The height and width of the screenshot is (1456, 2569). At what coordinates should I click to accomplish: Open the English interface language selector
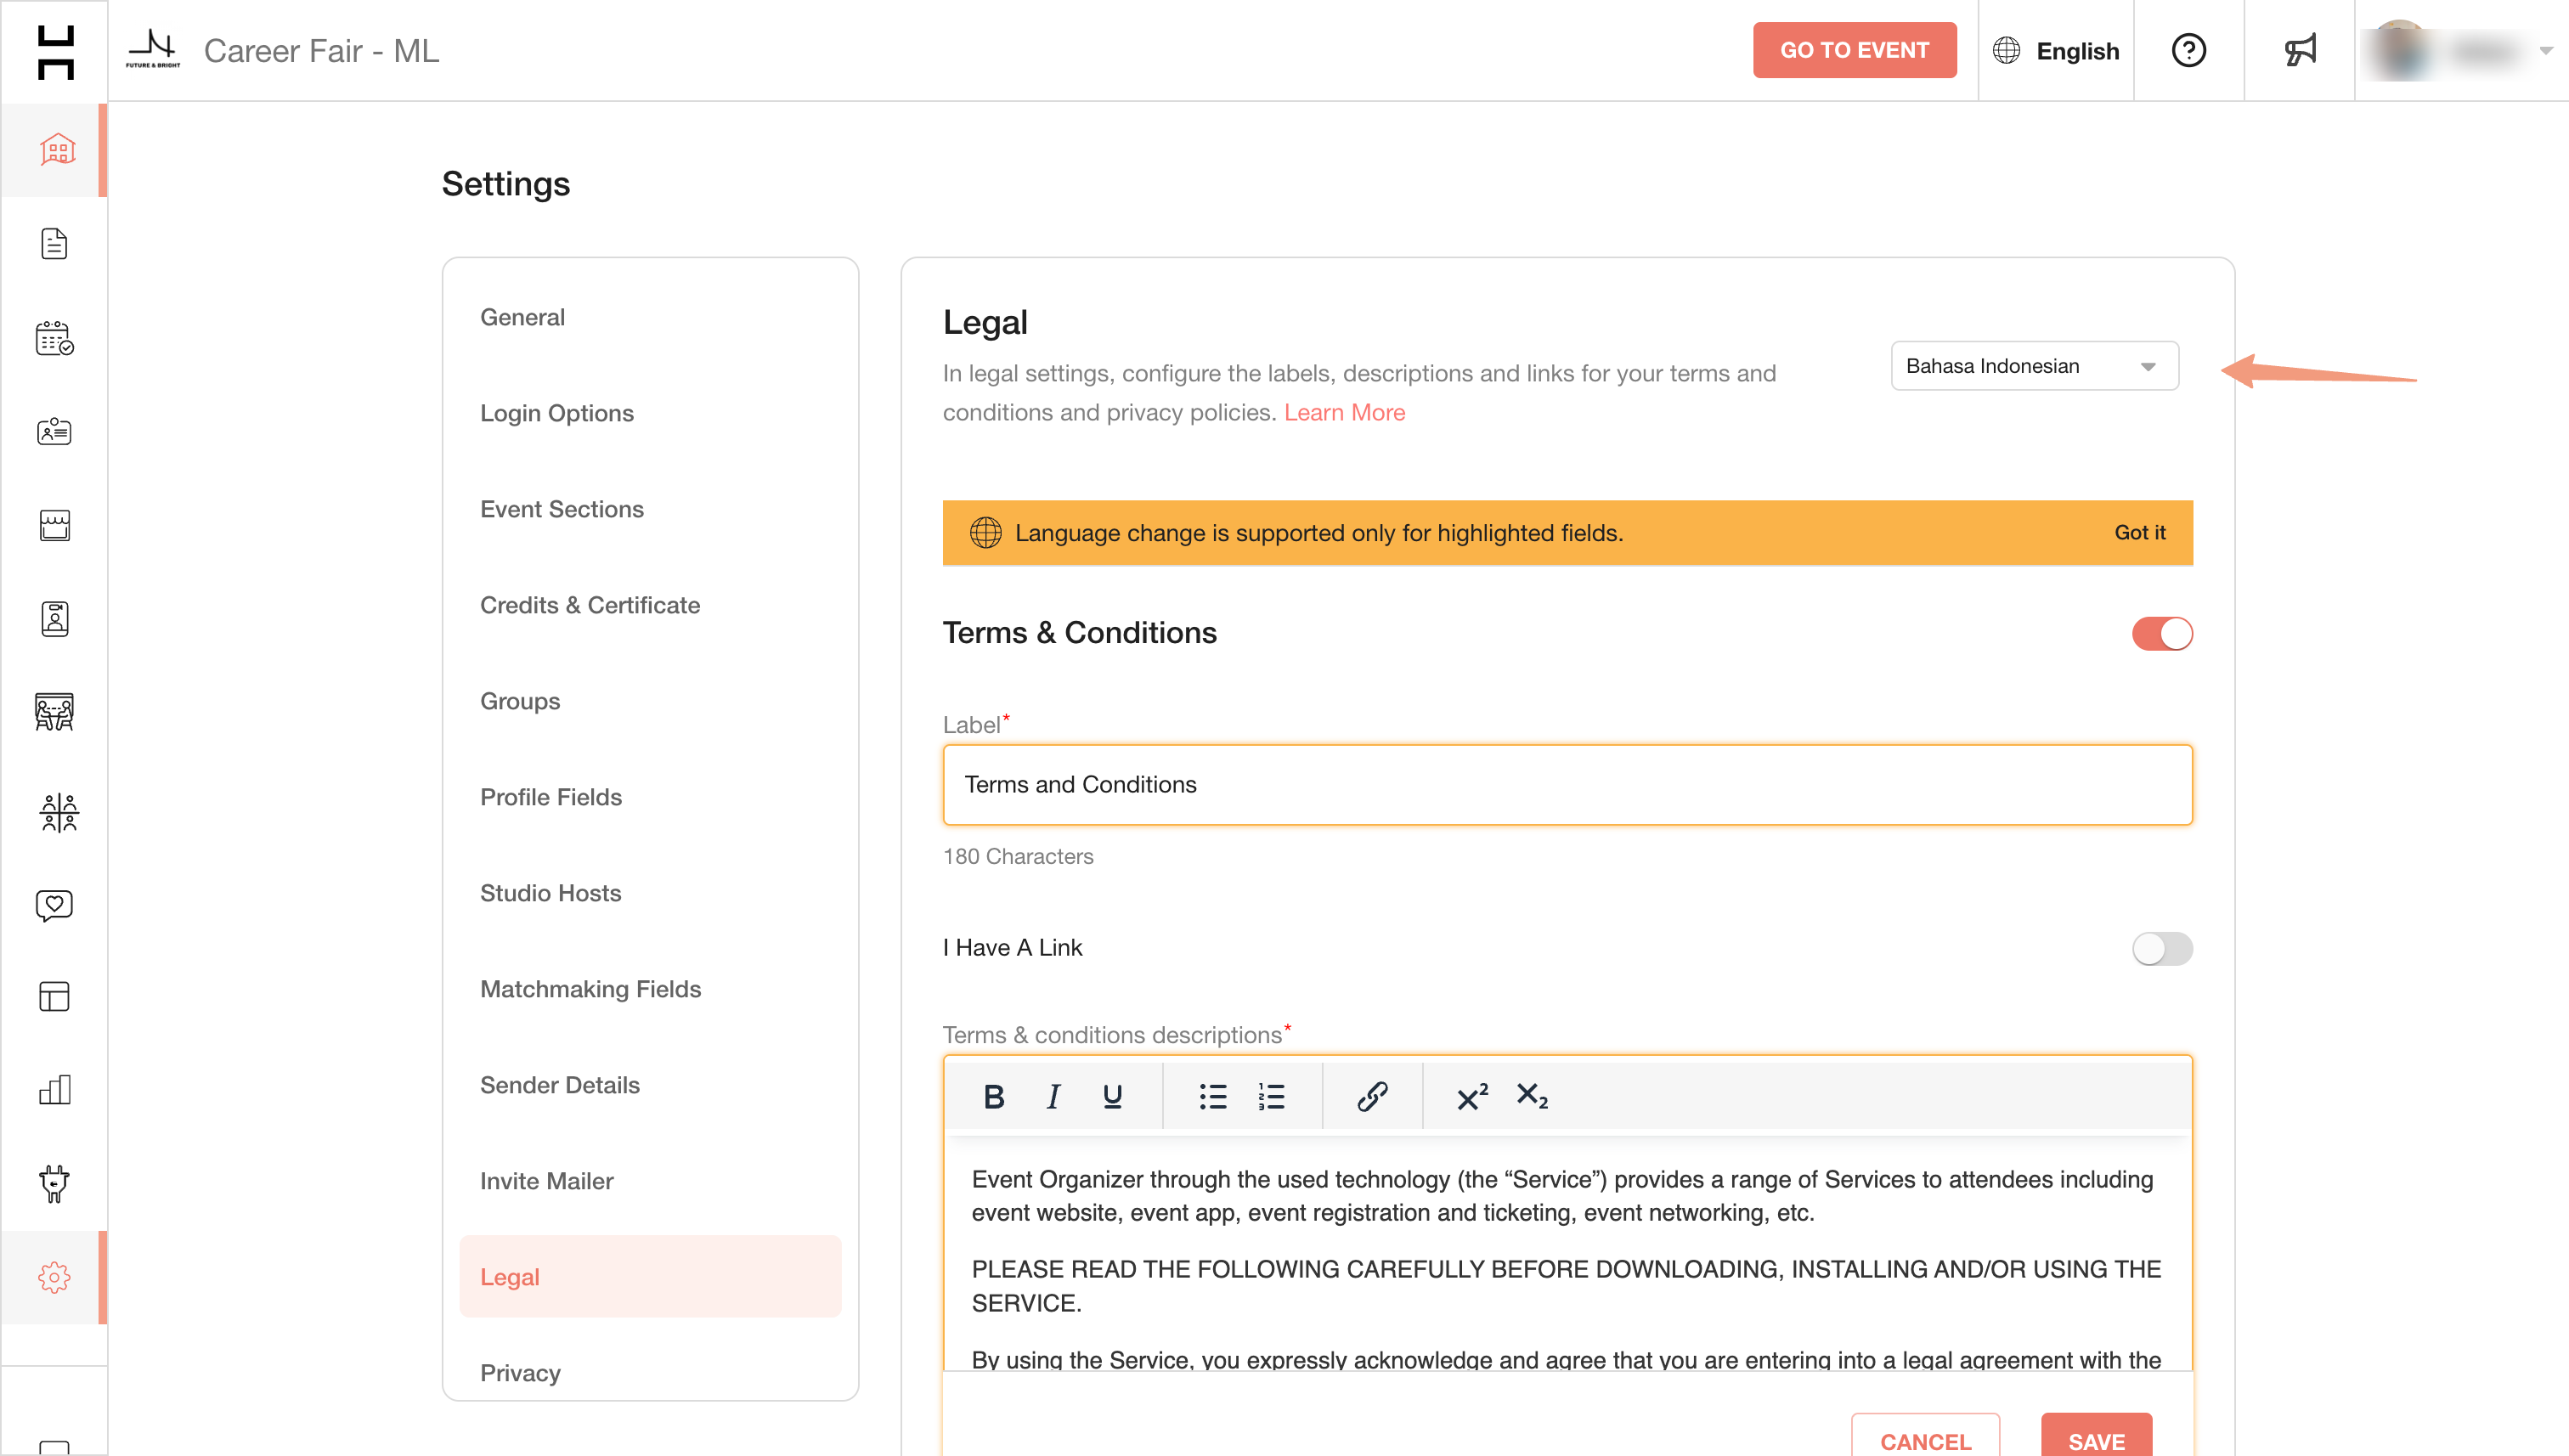pos(2056,51)
